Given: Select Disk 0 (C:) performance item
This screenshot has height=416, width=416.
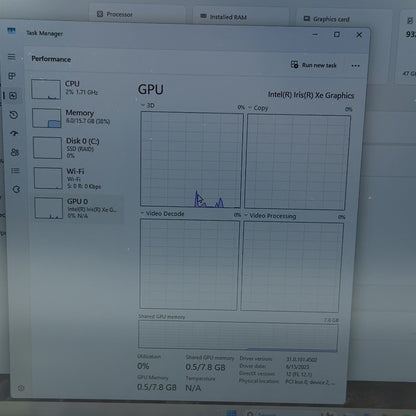Looking at the screenshot, I should click(x=78, y=147).
